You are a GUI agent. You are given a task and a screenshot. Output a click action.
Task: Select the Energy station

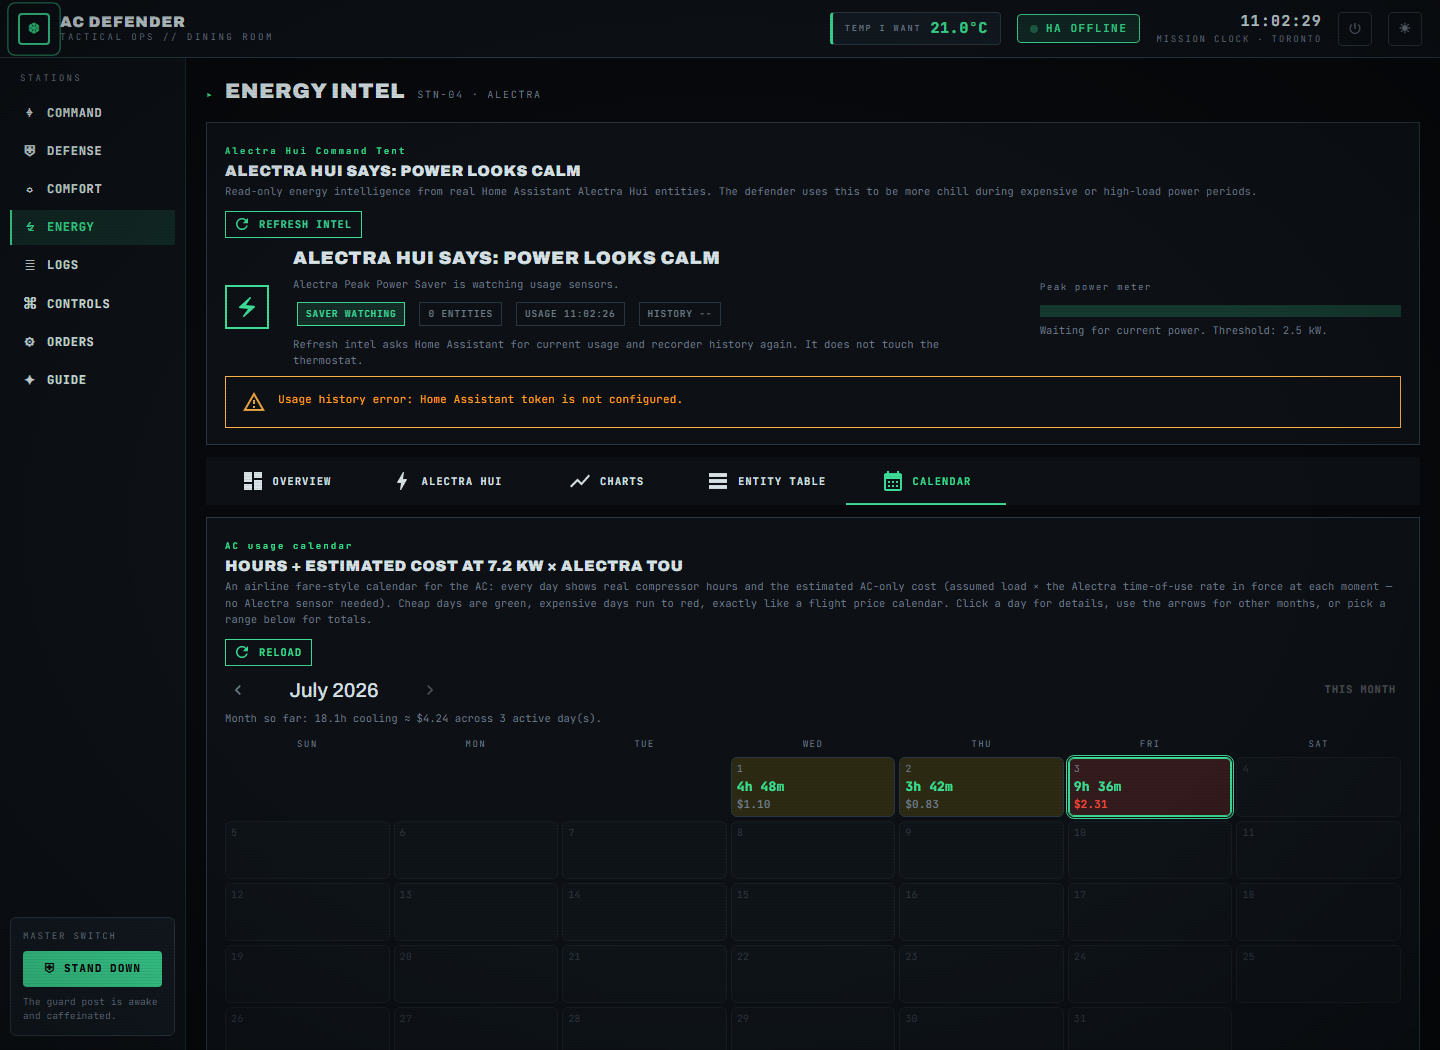click(x=92, y=227)
